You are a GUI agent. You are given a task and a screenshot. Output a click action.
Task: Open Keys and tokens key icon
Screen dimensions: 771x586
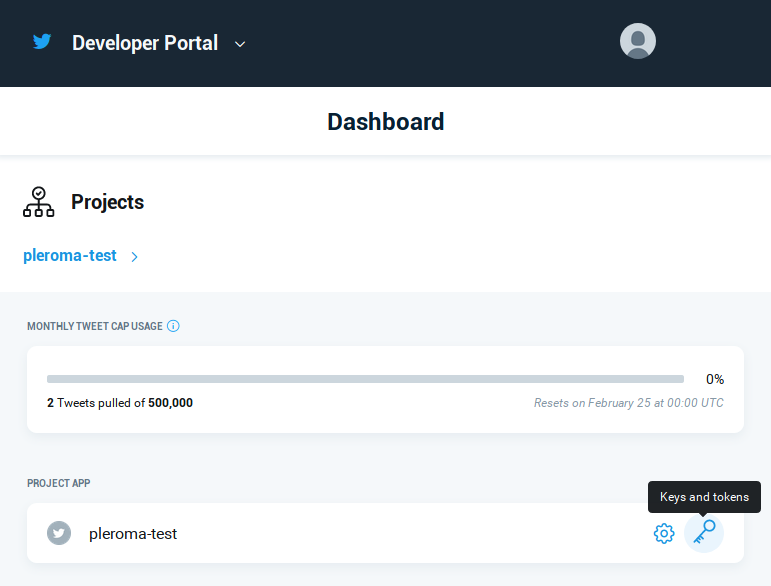click(x=704, y=533)
